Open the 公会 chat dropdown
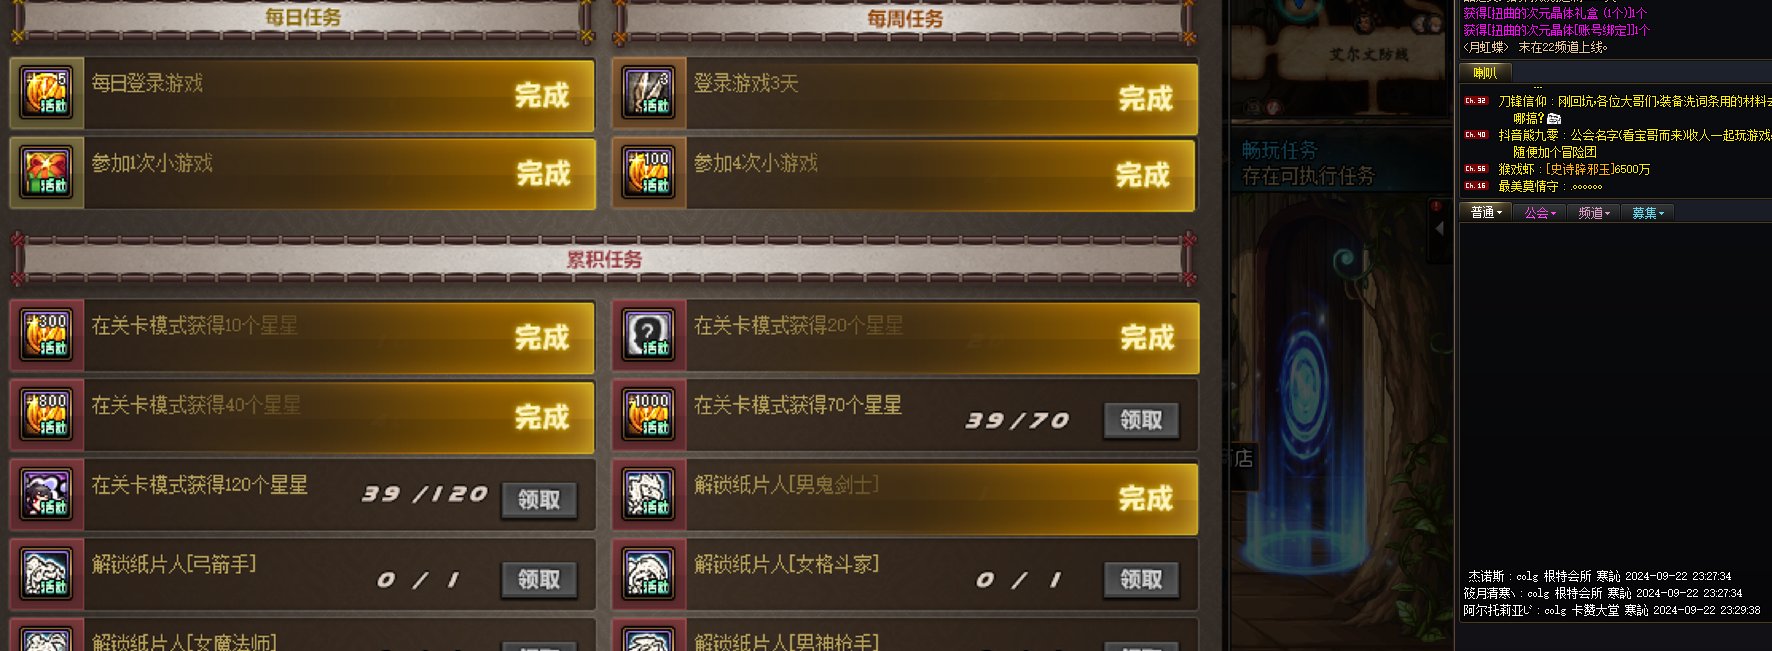1772x651 pixels. pos(1540,213)
